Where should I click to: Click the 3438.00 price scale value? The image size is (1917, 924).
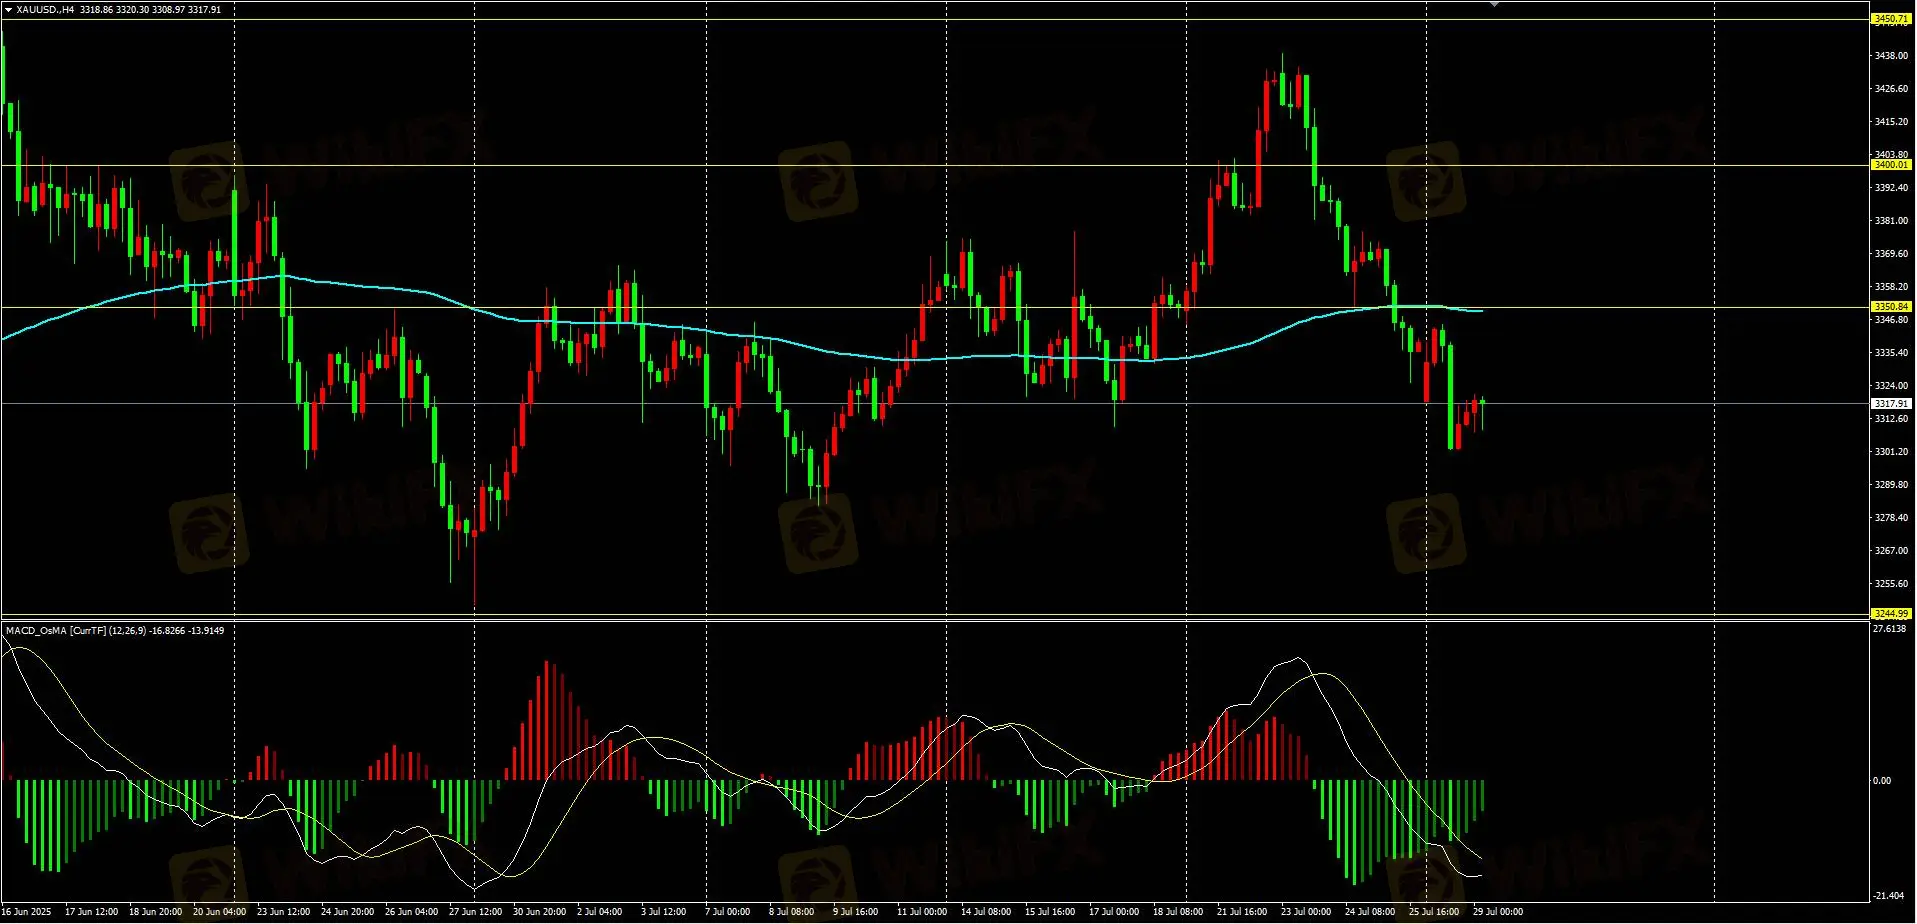point(1890,56)
